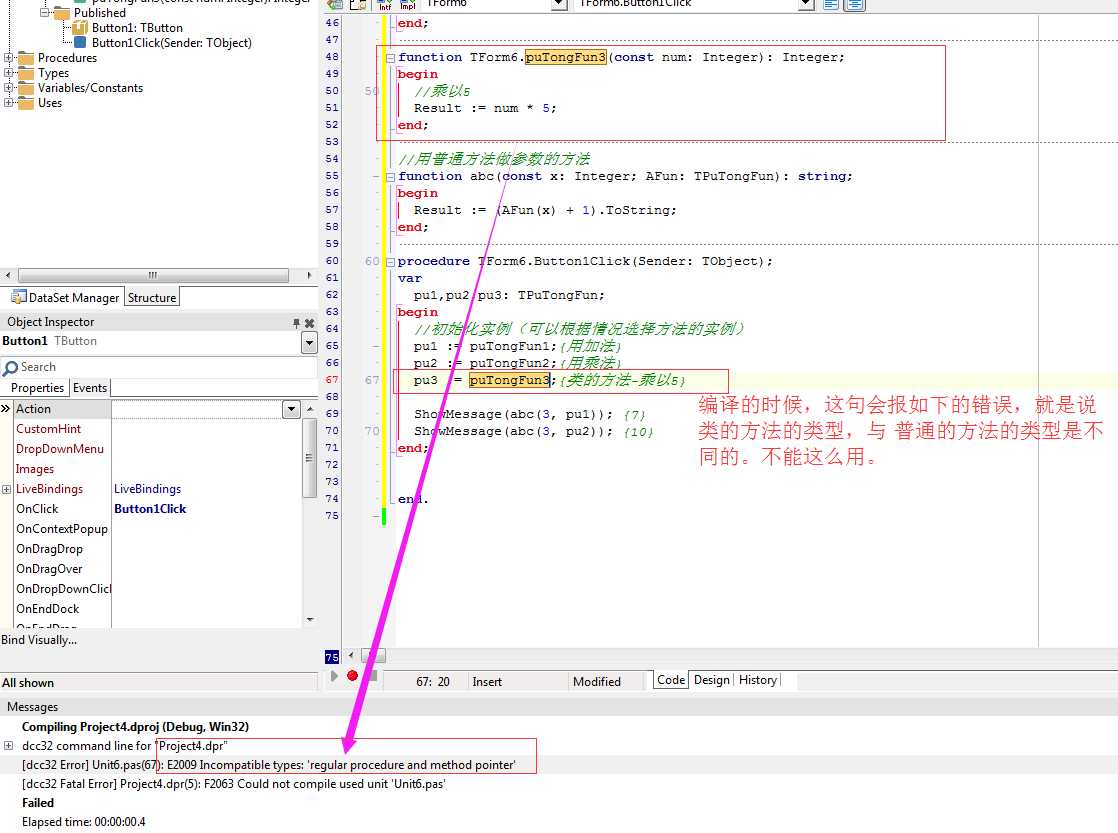Screen dimensions: 1118x833
Task: Expand dcc32 command line message
Action: click(x=9, y=746)
